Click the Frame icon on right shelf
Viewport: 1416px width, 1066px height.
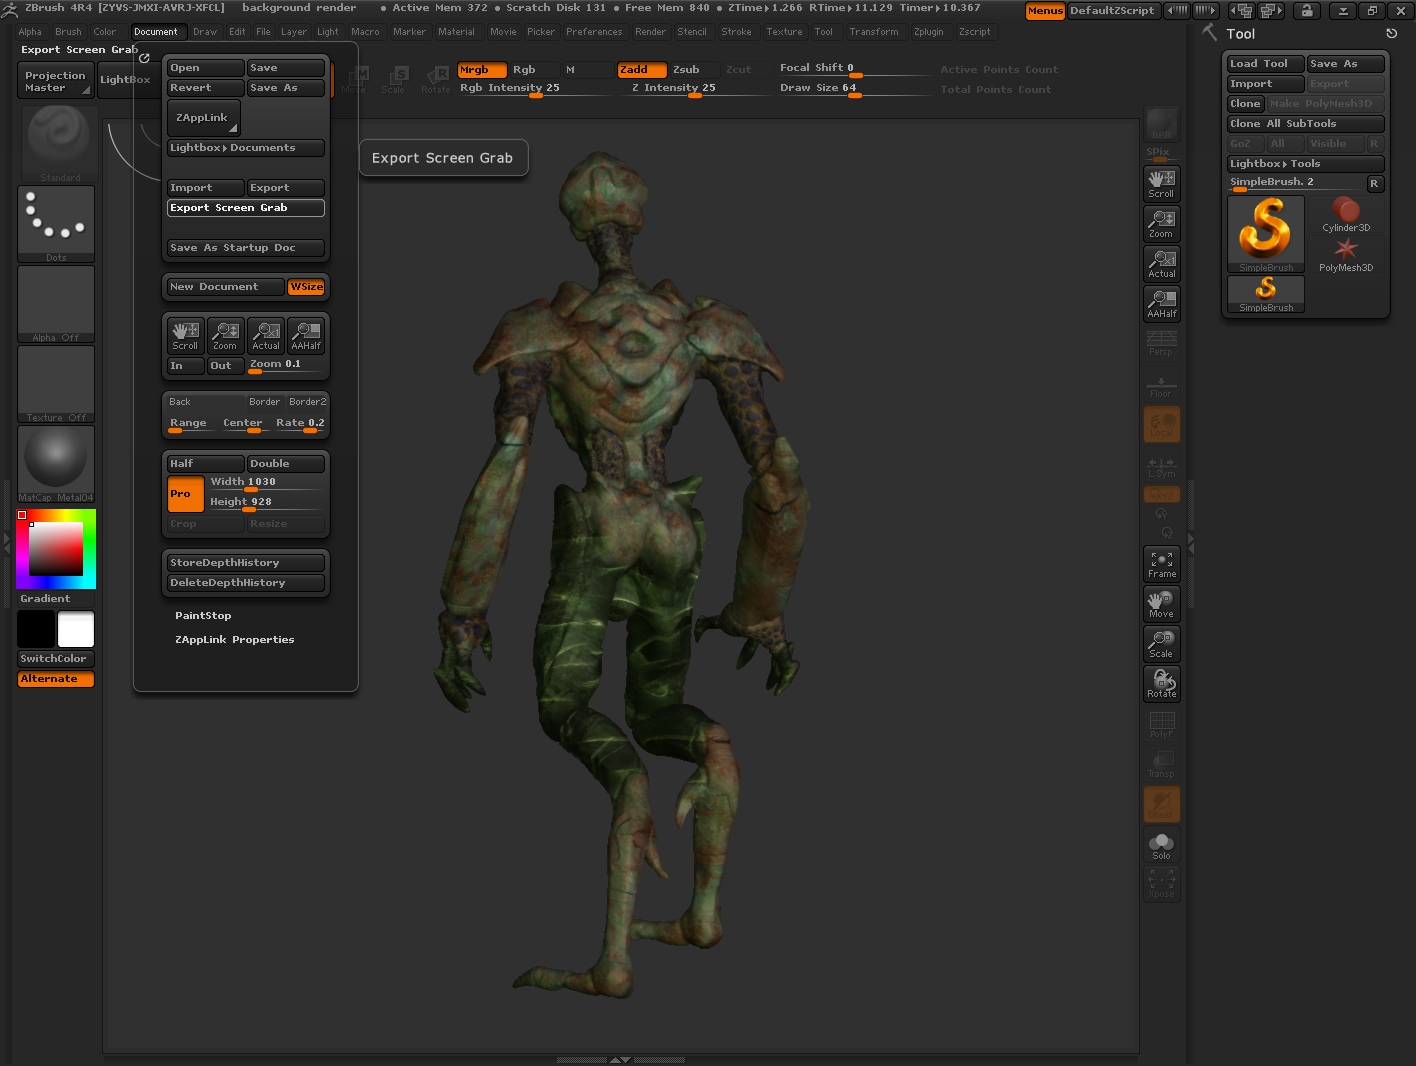pyautogui.click(x=1161, y=563)
